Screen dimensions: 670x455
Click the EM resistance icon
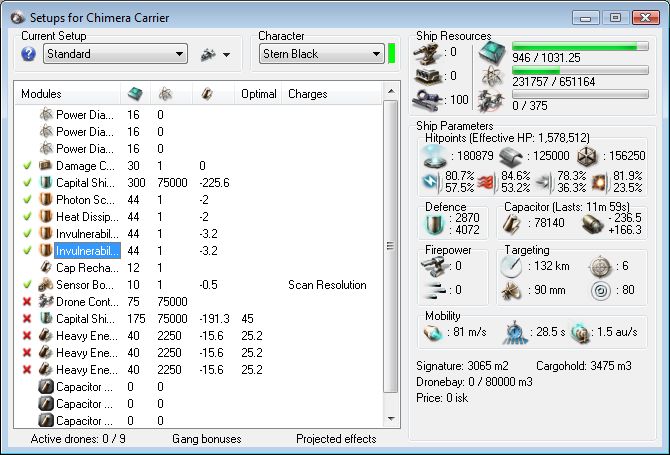pyautogui.click(x=432, y=182)
